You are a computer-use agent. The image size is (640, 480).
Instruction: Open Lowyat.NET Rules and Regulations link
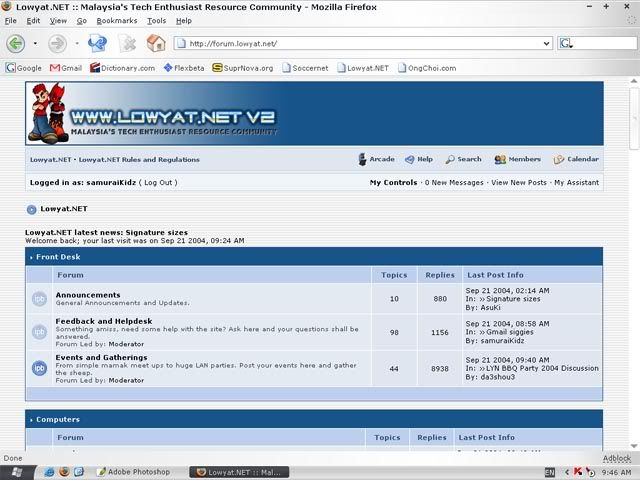139,160
